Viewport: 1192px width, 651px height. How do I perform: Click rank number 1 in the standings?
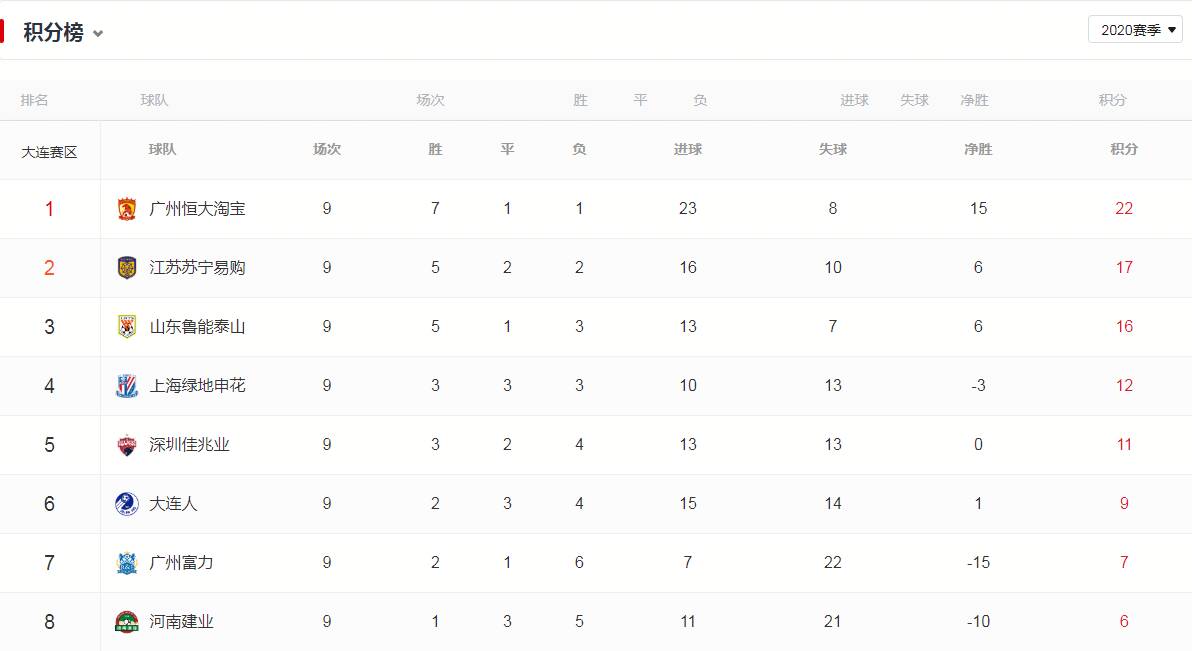point(51,208)
